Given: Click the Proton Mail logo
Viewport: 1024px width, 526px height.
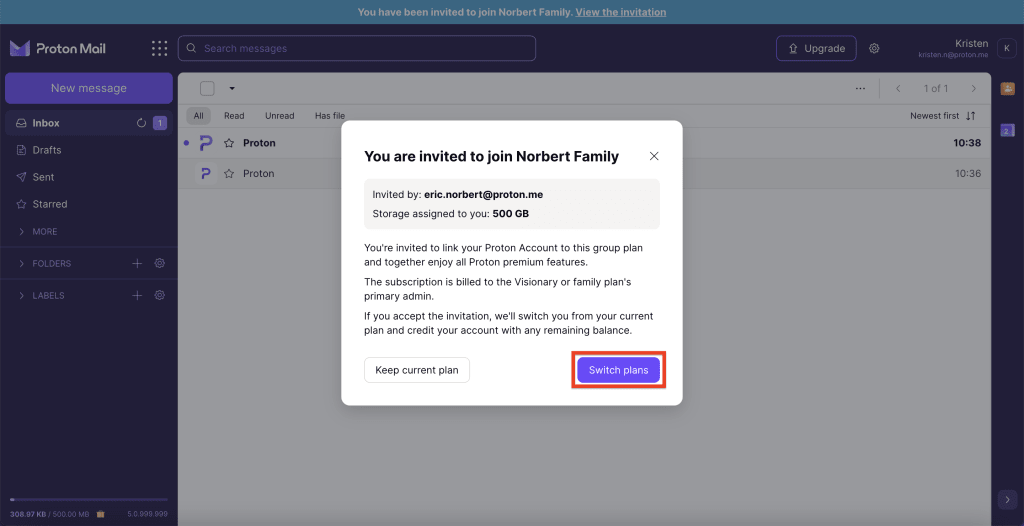Looking at the screenshot, I should tap(57, 48).
